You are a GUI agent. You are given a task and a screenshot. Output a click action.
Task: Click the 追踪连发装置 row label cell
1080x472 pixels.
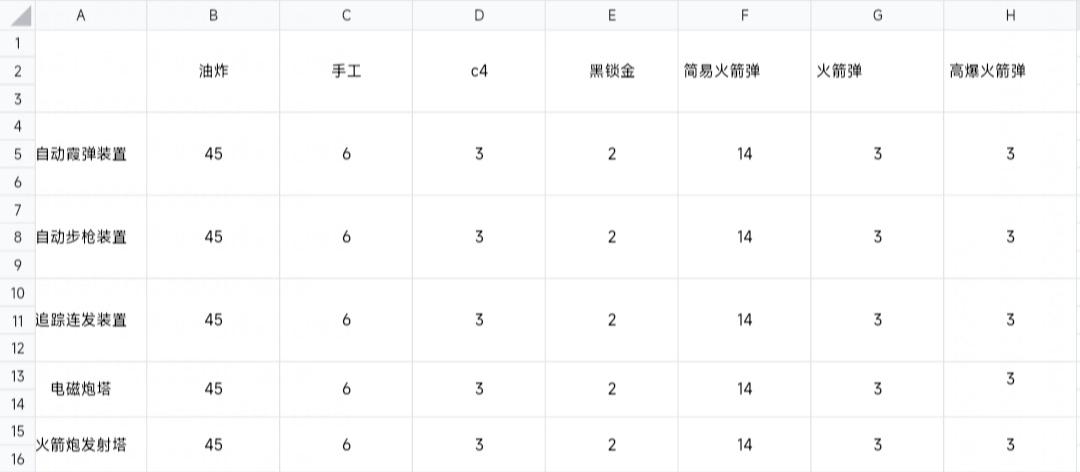81,320
